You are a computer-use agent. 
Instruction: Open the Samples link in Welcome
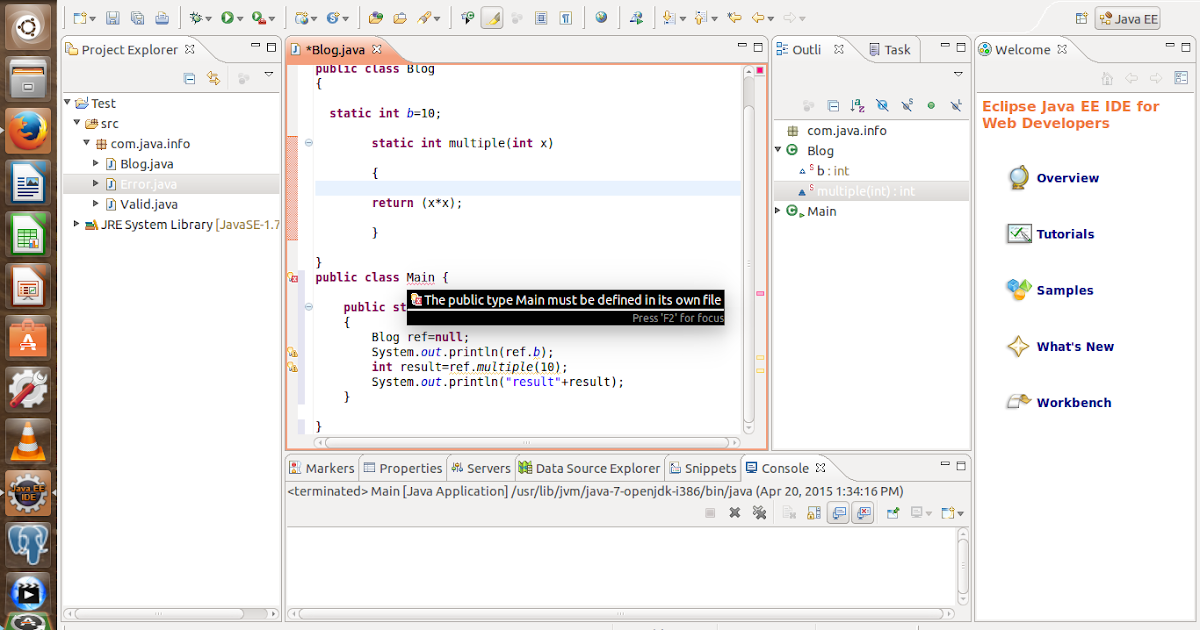pyautogui.click(x=1065, y=290)
